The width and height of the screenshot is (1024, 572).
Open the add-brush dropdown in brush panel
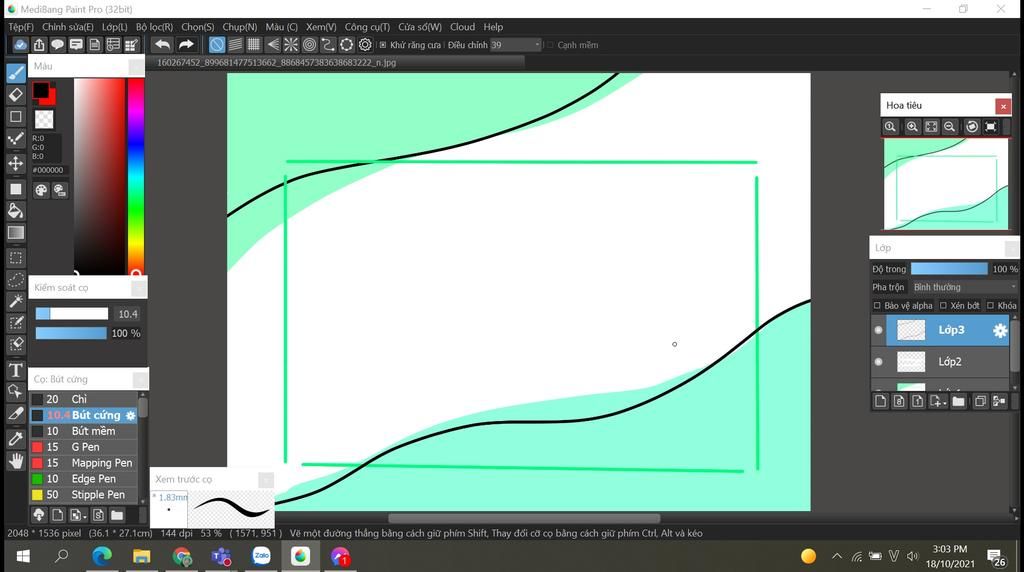click(x=84, y=516)
